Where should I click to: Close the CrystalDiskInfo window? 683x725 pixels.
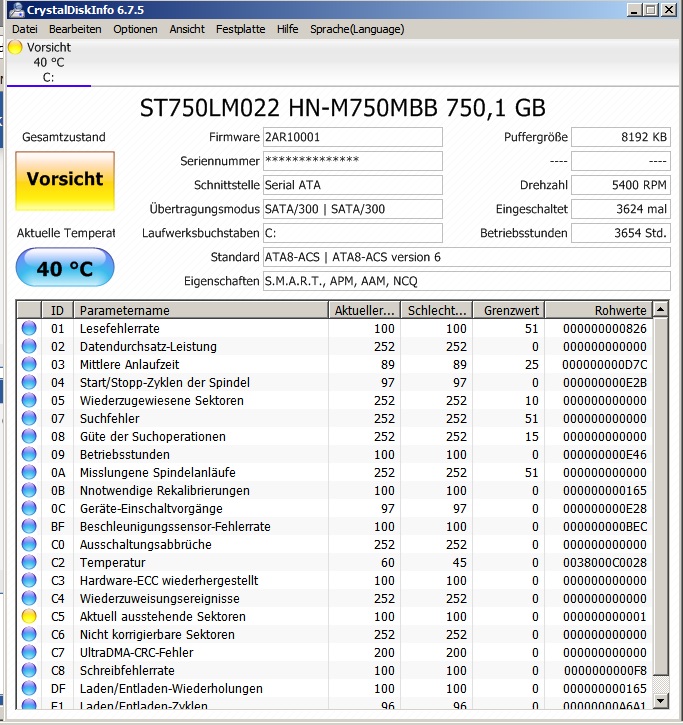point(669,10)
